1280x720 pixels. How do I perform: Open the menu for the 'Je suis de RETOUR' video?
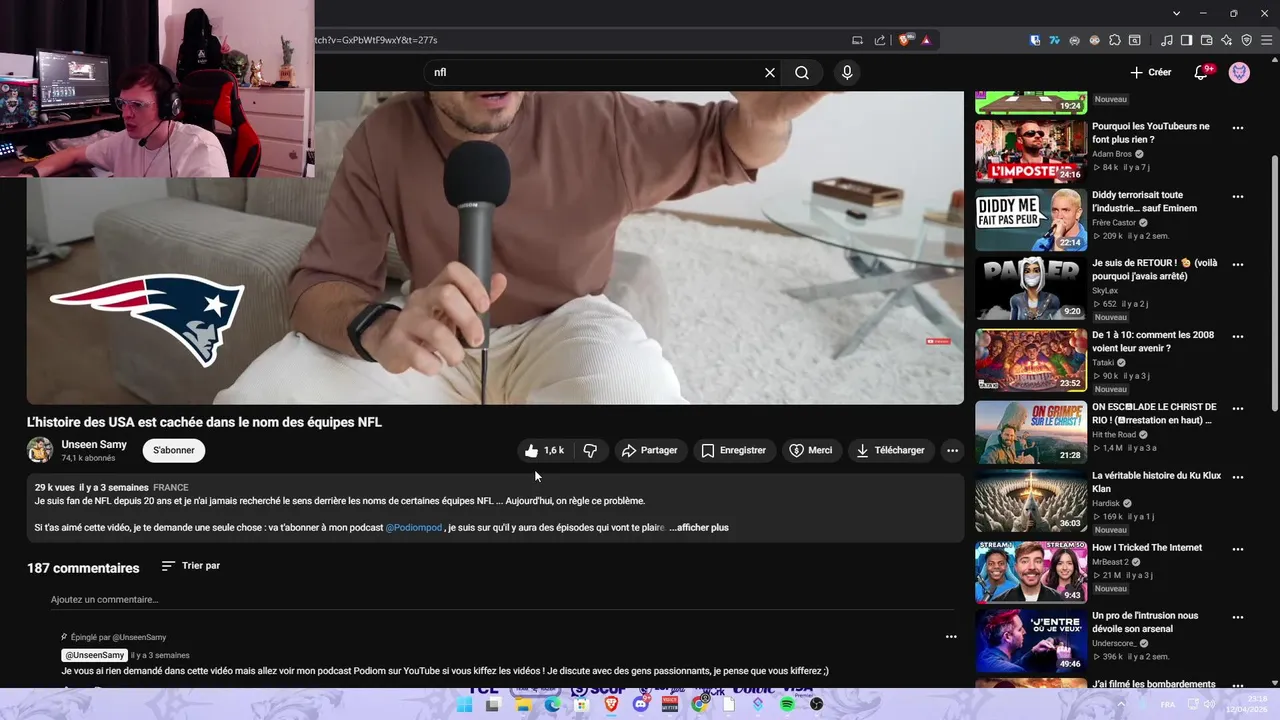[1238, 265]
